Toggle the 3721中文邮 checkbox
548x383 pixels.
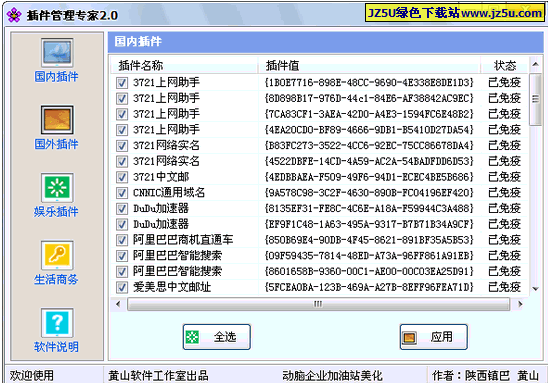click(x=122, y=177)
